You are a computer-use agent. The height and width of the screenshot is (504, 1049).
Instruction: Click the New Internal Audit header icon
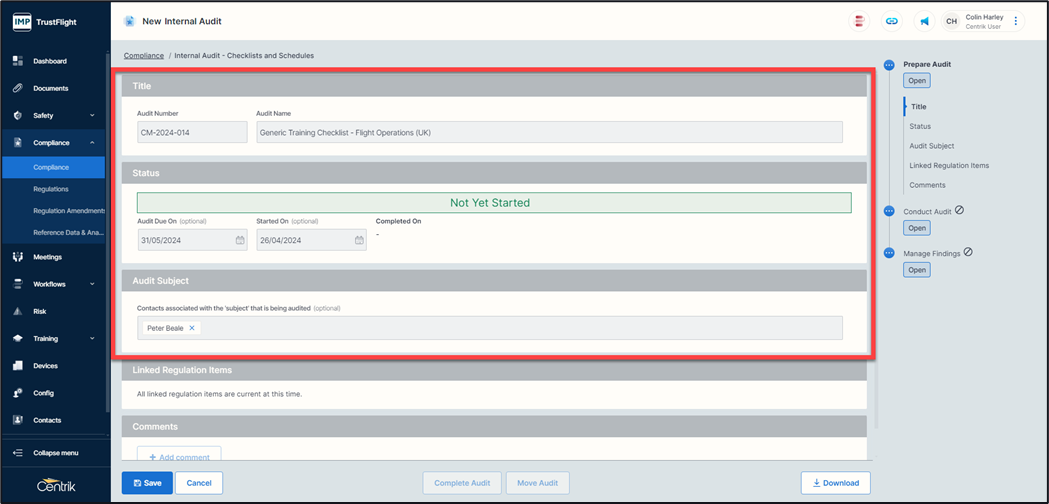pyautogui.click(x=129, y=21)
